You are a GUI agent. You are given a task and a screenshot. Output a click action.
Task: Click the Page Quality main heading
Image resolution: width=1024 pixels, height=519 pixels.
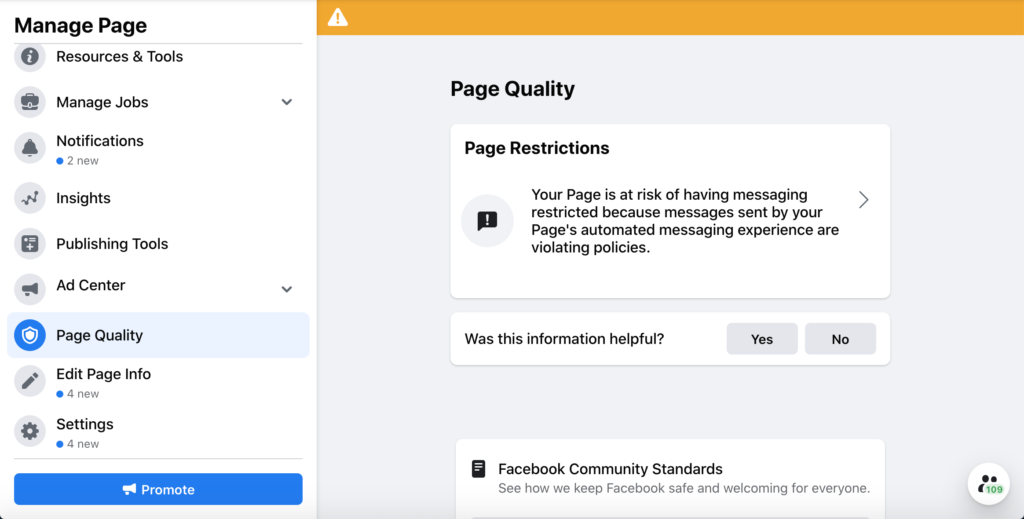tap(513, 89)
